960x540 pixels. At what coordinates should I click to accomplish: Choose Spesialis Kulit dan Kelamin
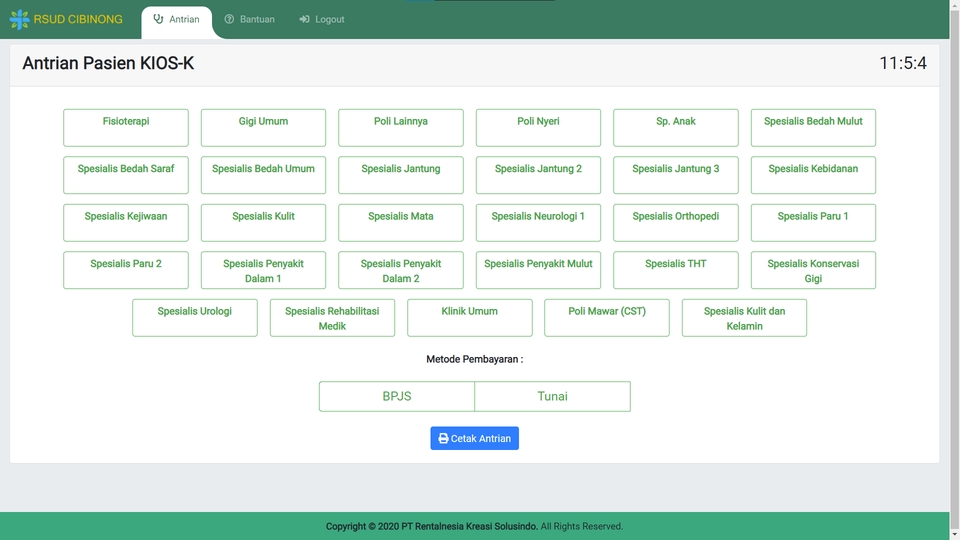(744, 318)
